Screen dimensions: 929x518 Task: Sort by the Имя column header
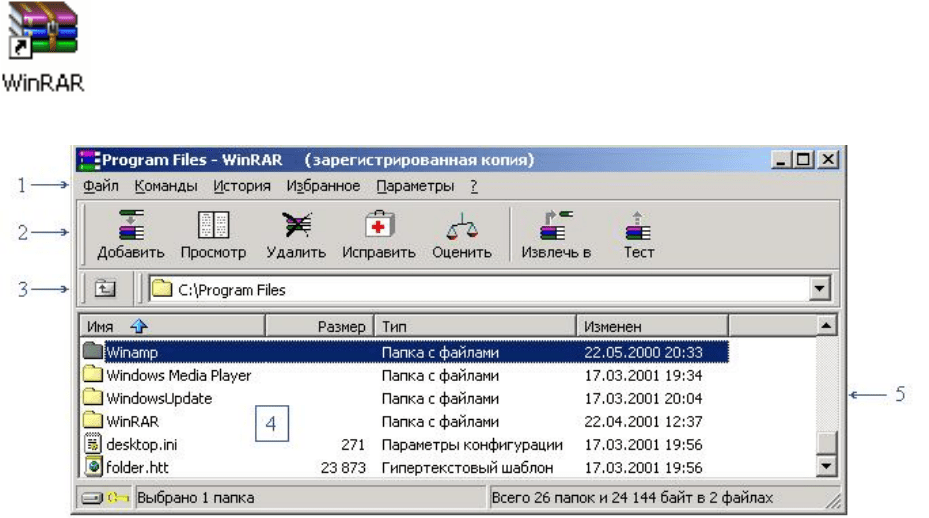172,326
